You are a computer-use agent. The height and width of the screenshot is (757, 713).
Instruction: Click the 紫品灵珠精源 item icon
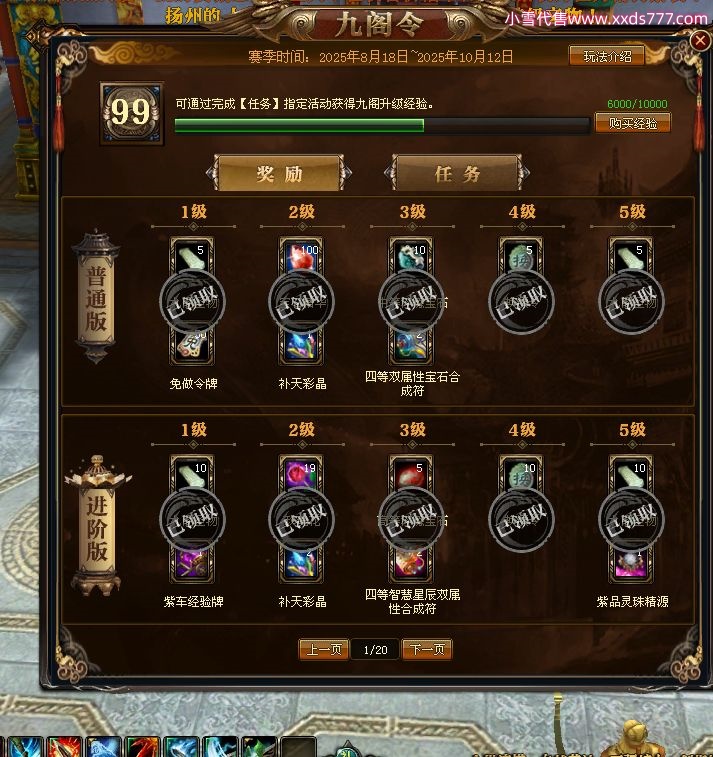click(631, 564)
